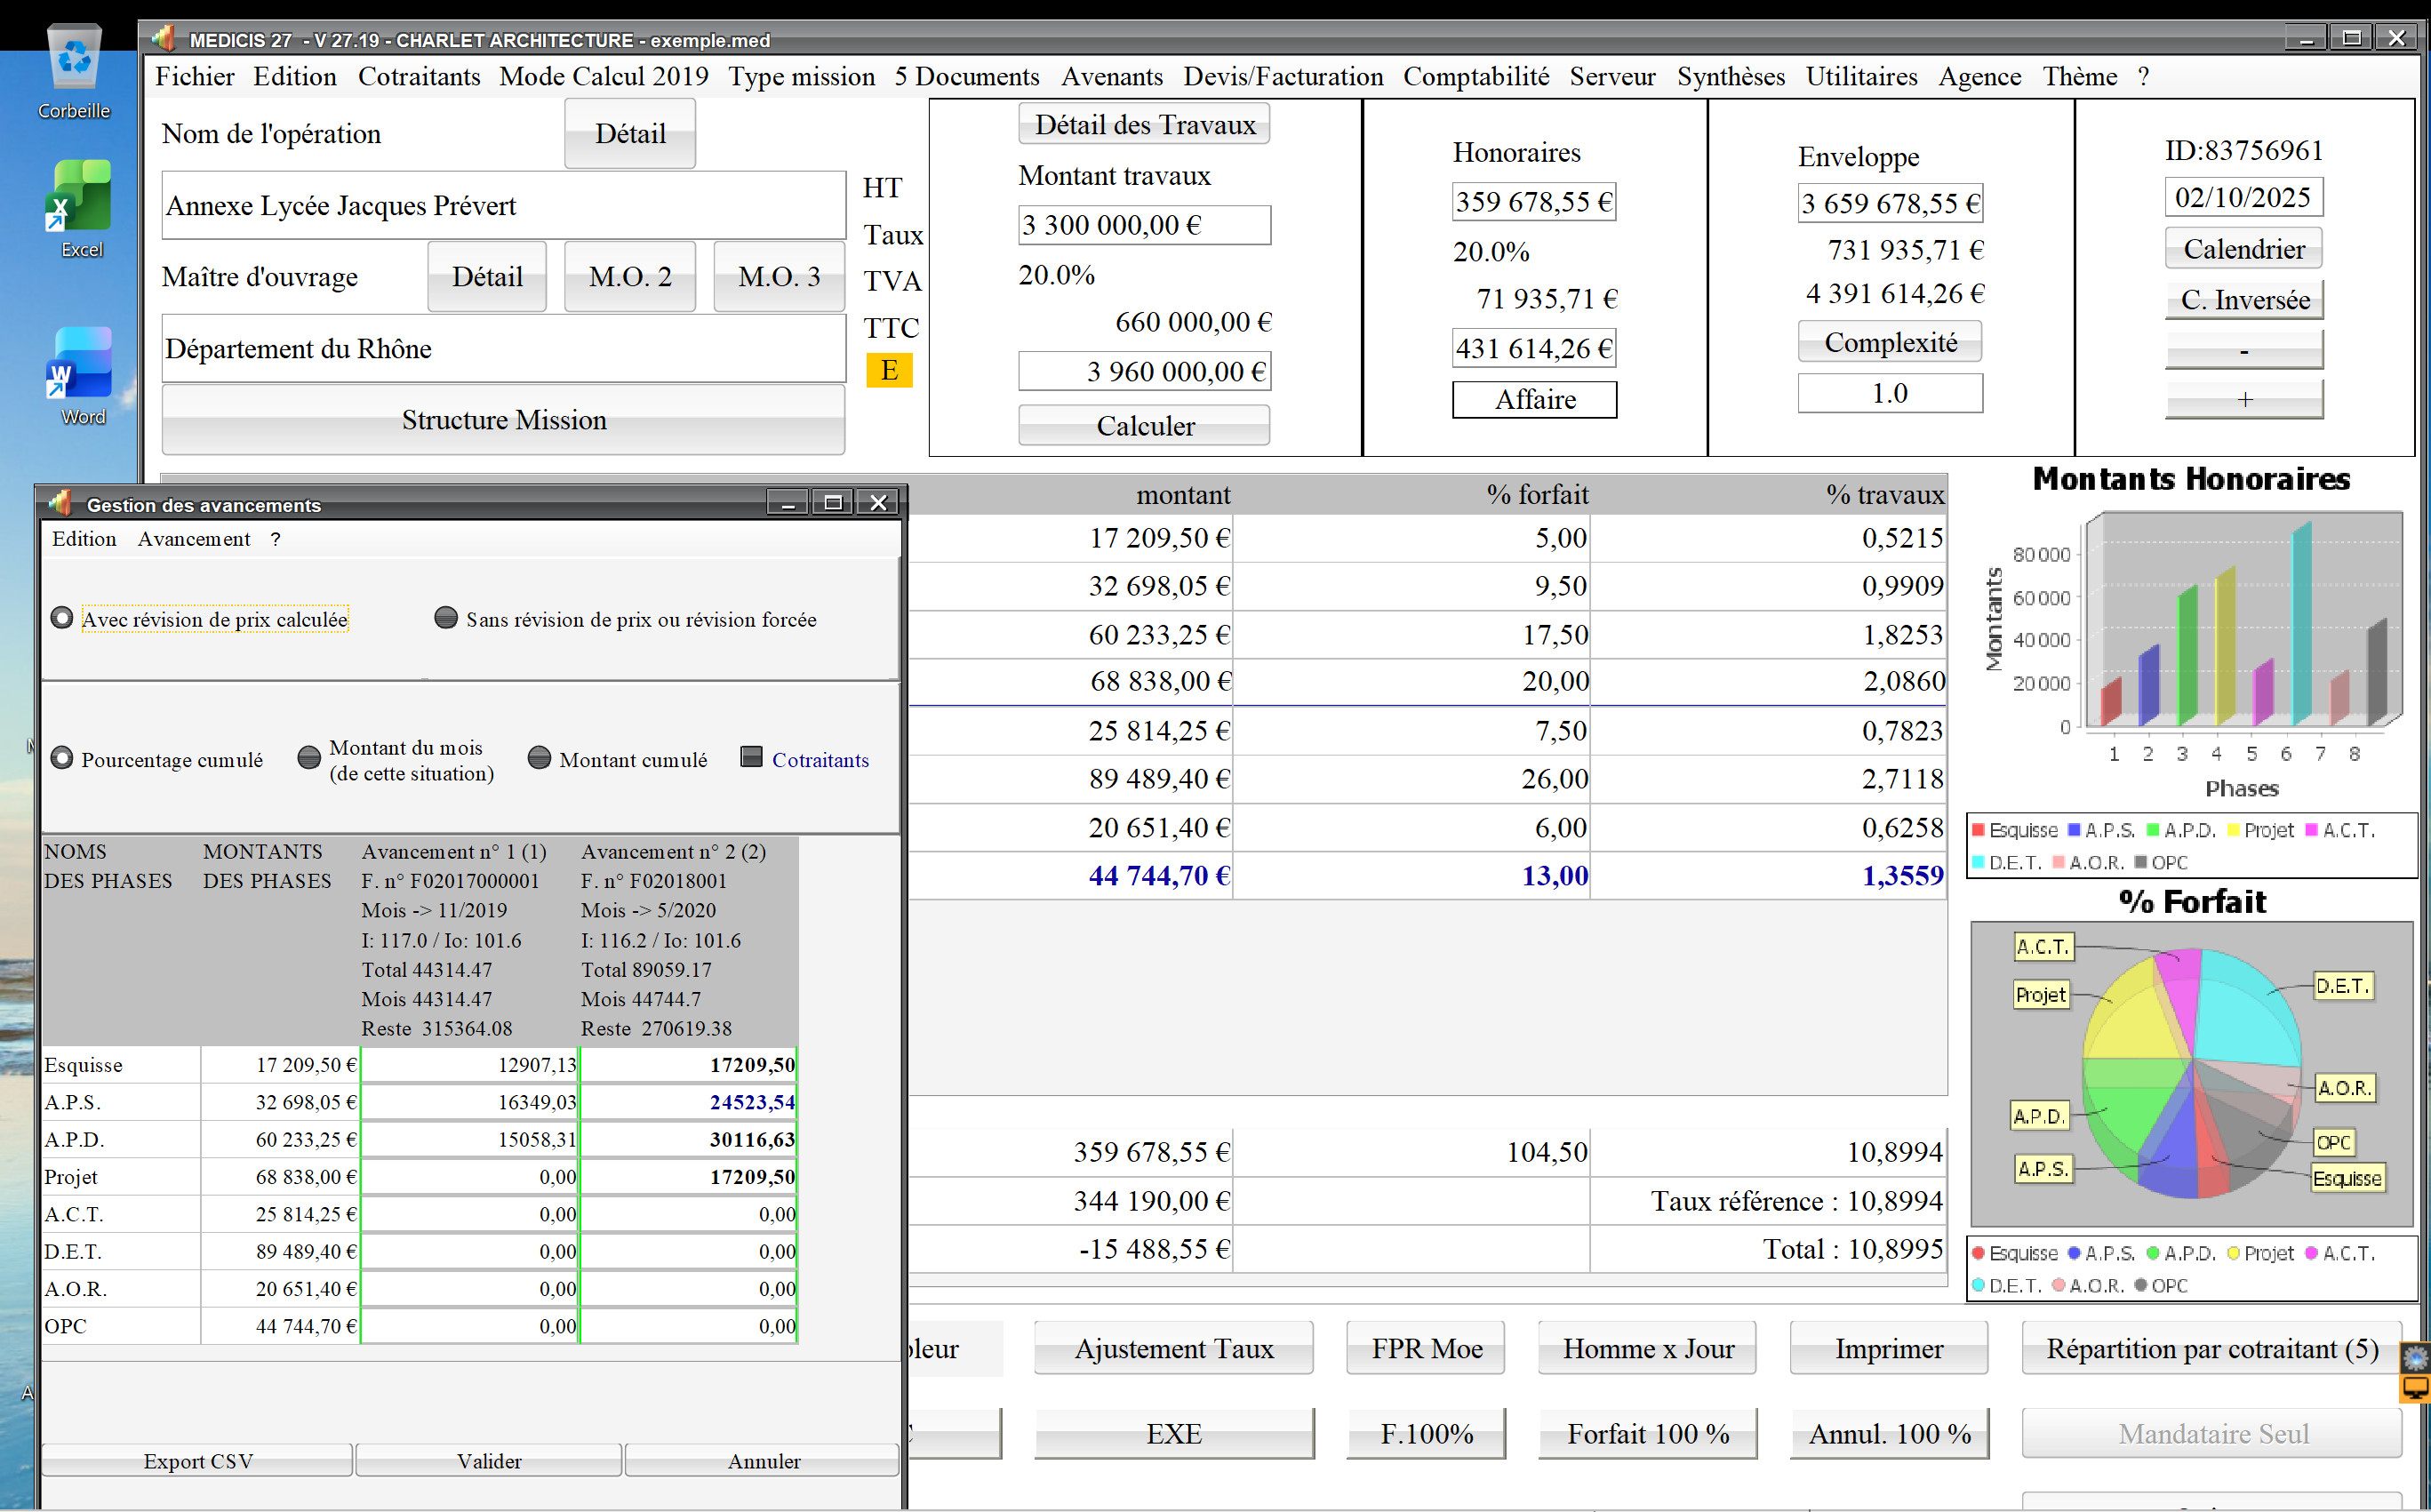Click the Forfait 100 % button
Viewport: 2431px width, 1512px height.
(x=1647, y=1433)
